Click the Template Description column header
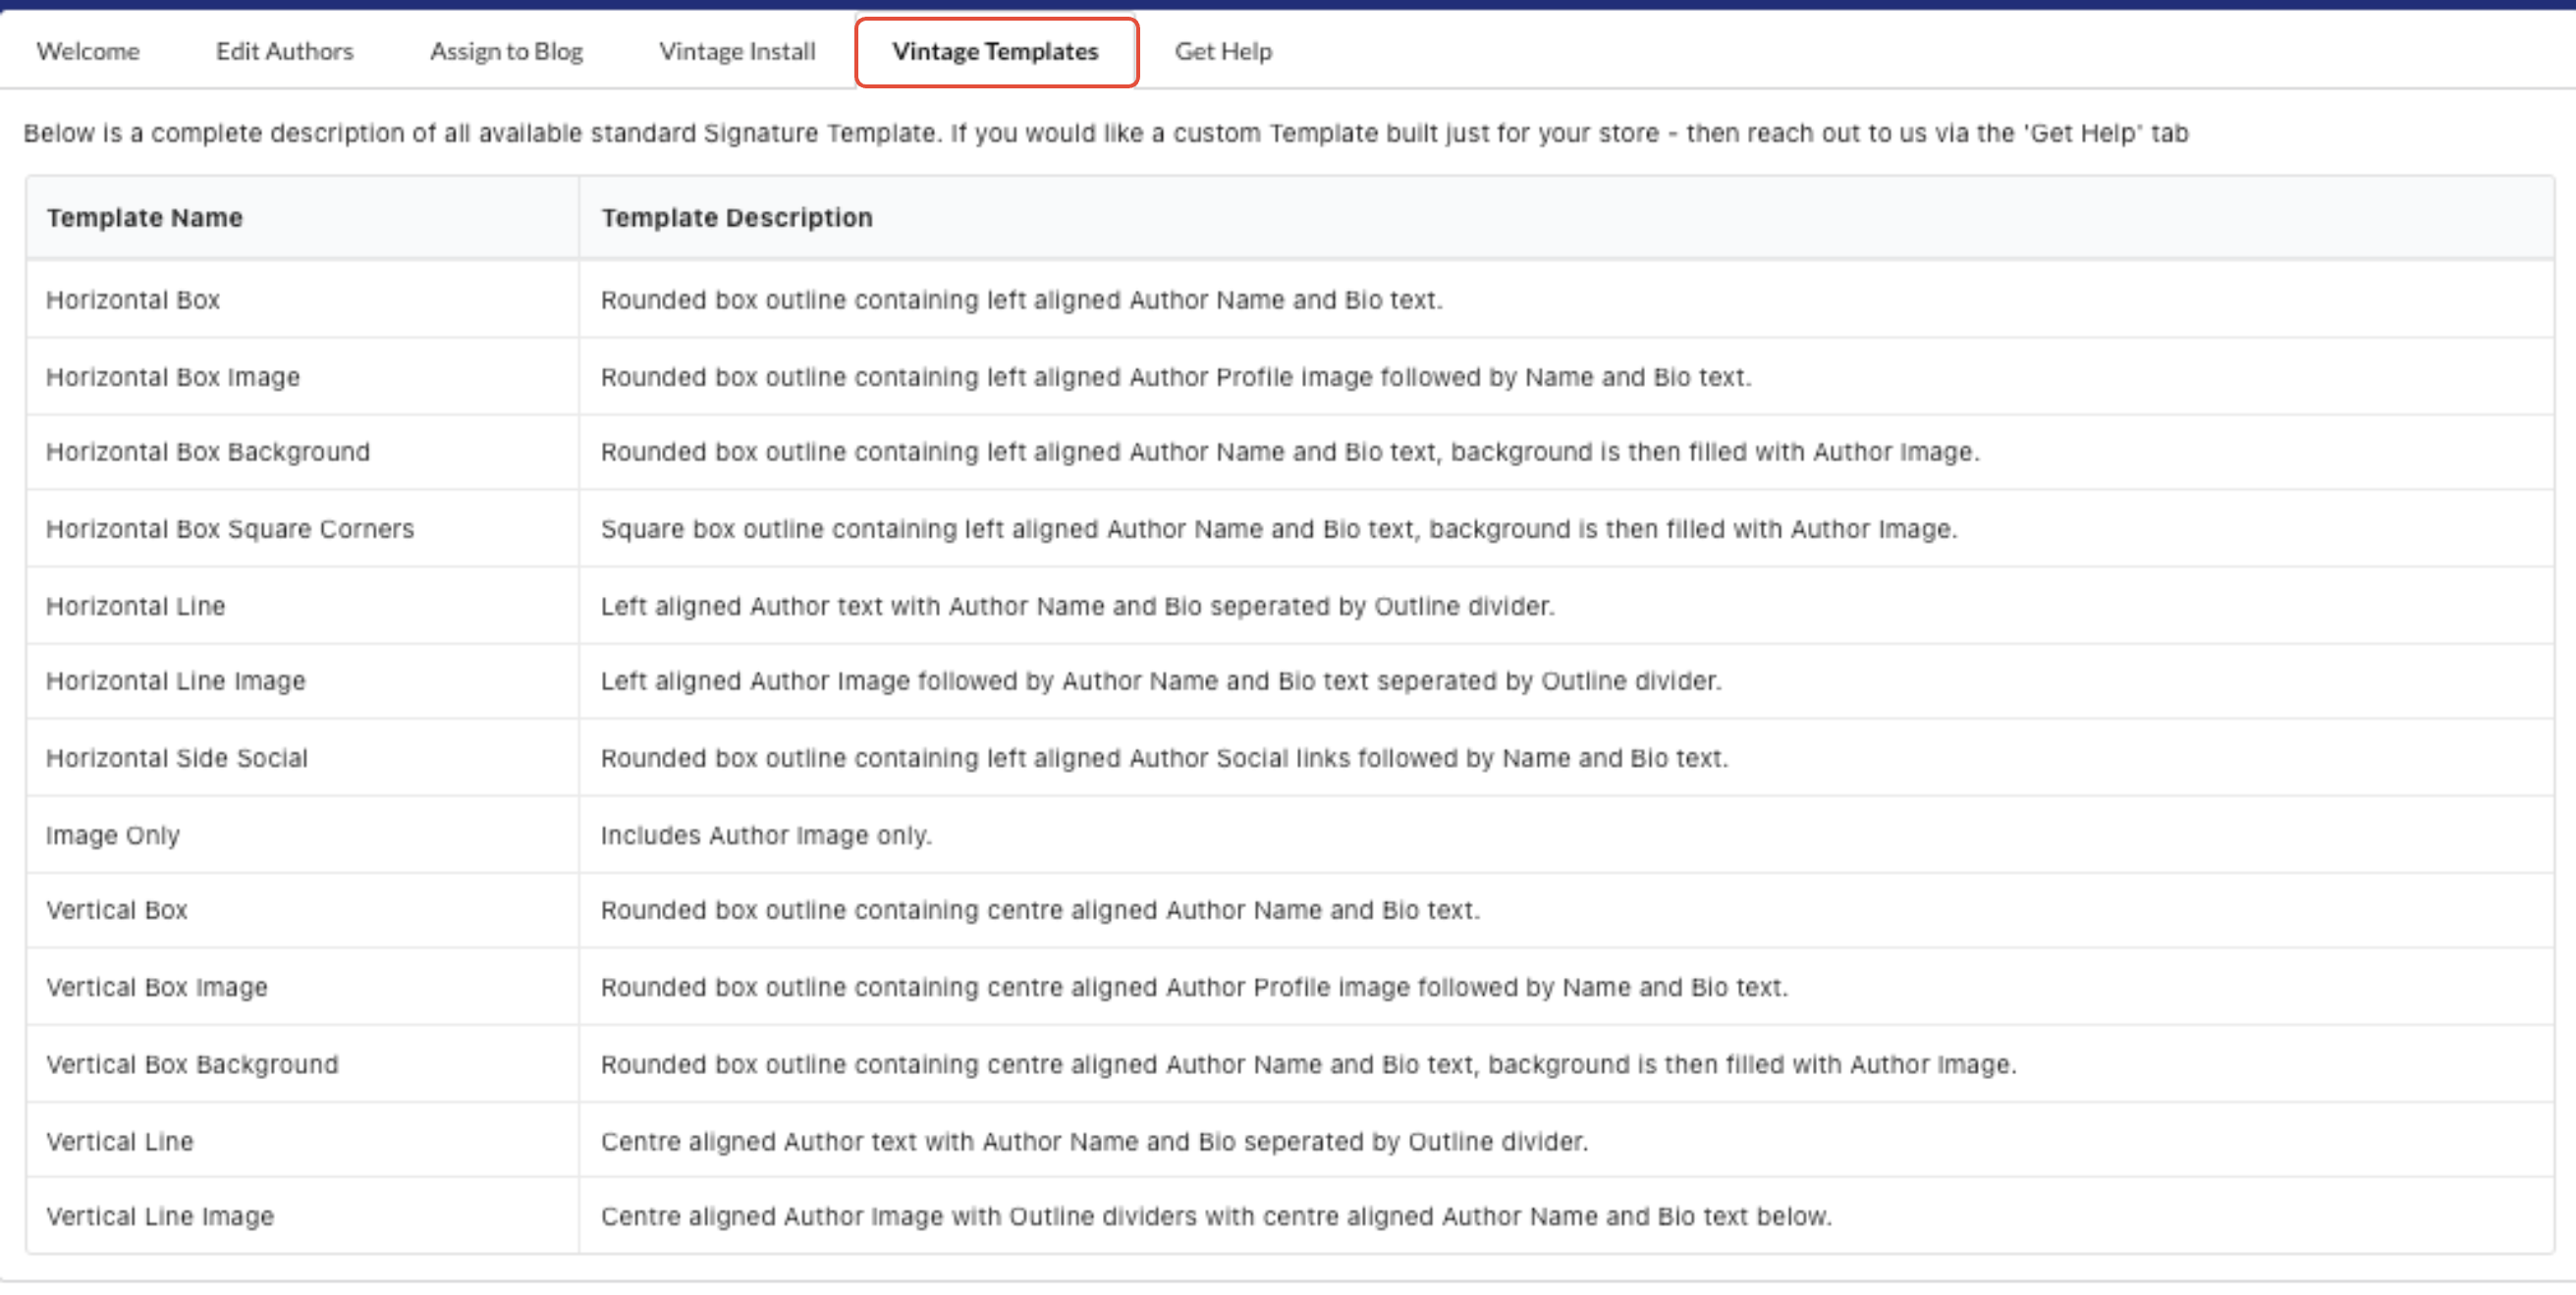2576x1295 pixels. tap(736, 217)
